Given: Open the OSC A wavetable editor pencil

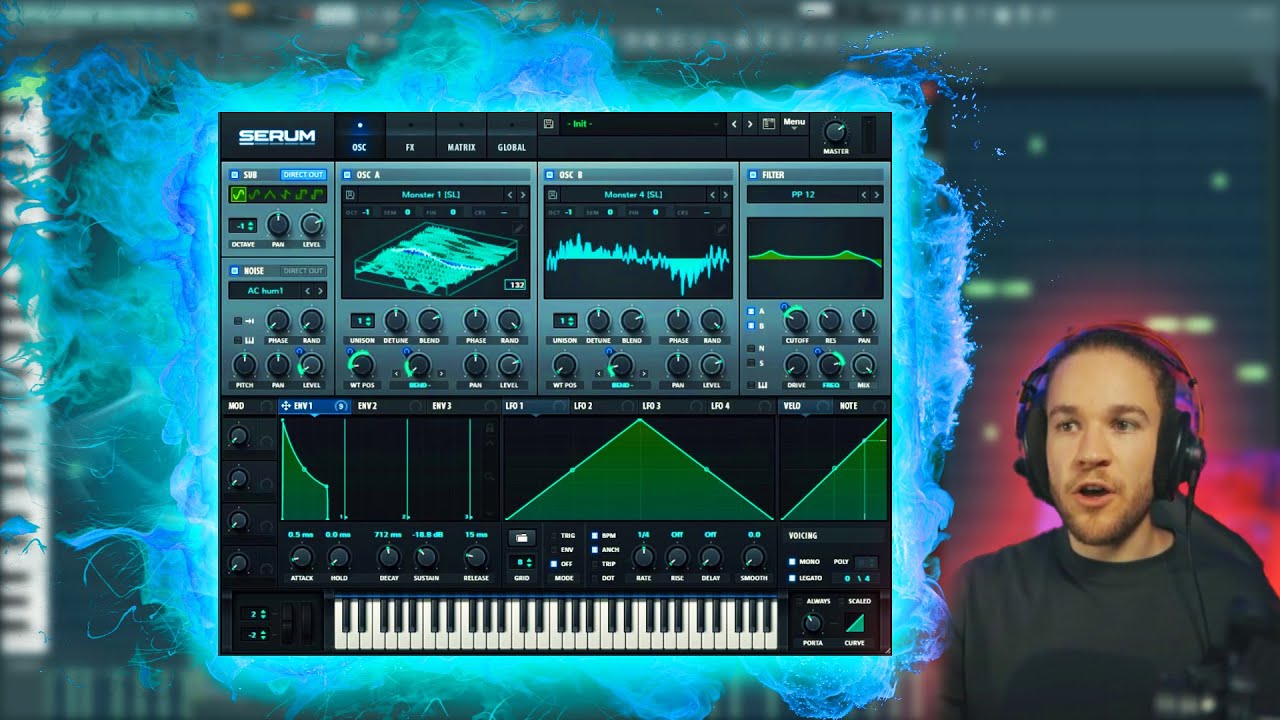Looking at the screenshot, I should [519, 229].
